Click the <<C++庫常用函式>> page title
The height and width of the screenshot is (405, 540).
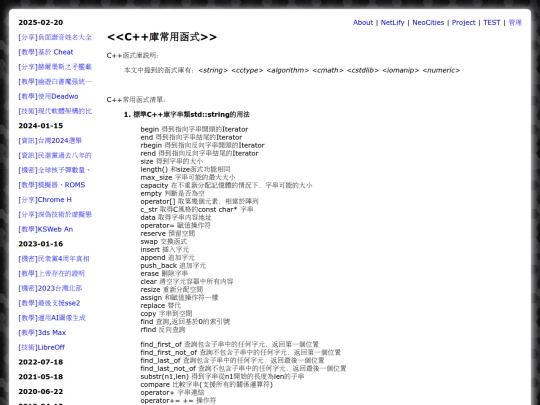[x=162, y=37]
